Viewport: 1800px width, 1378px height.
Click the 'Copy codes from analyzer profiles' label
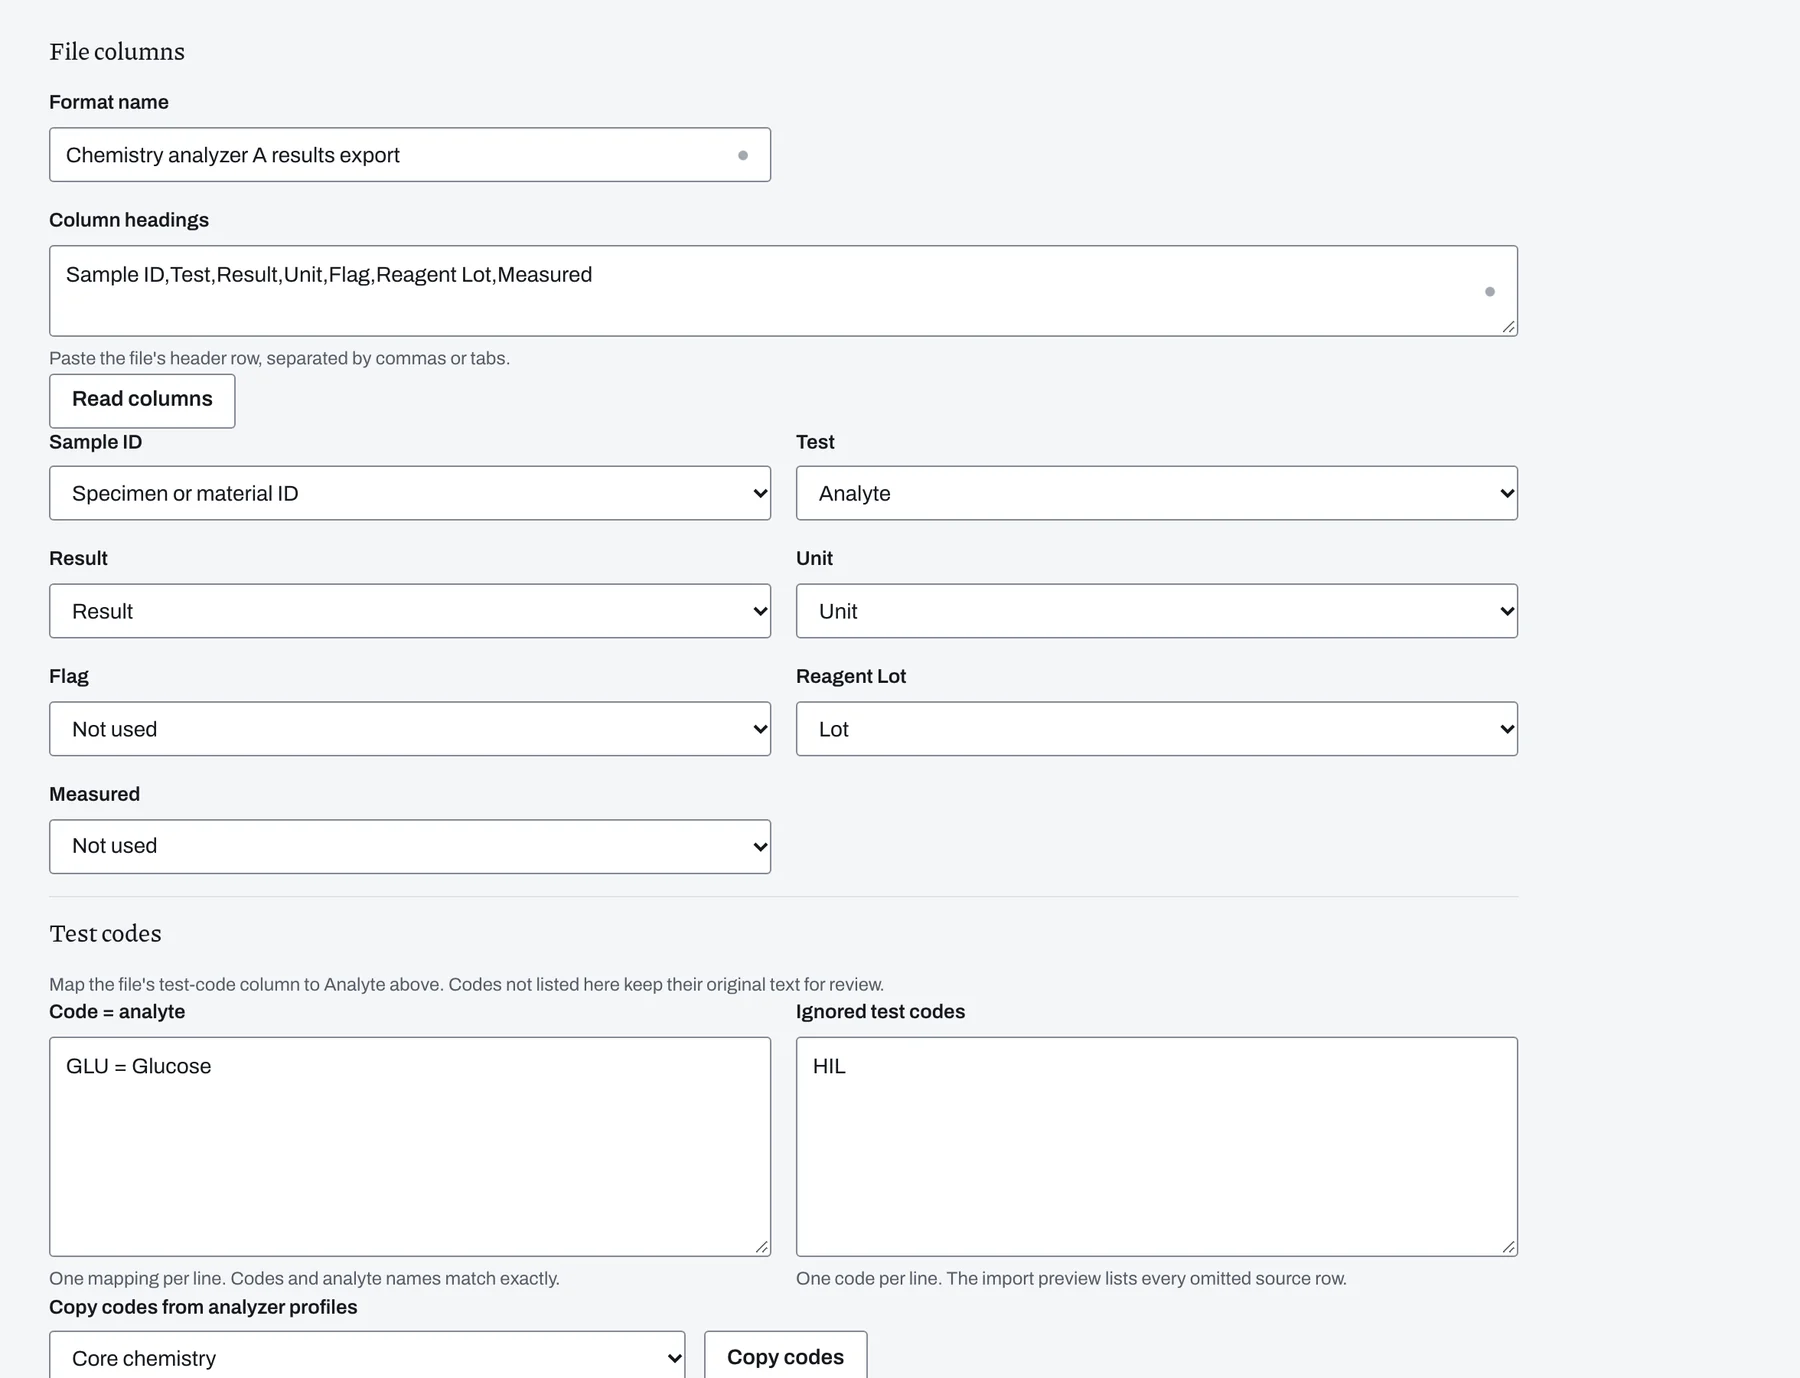click(x=203, y=1307)
